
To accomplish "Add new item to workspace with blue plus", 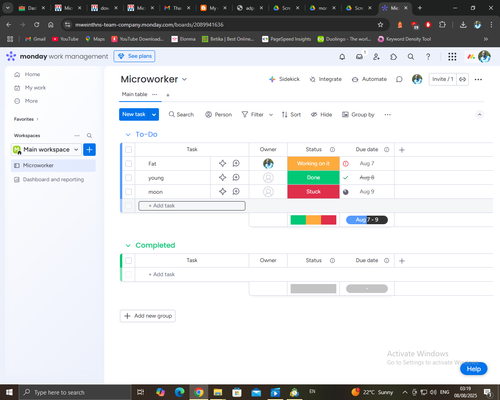I will pos(89,150).
